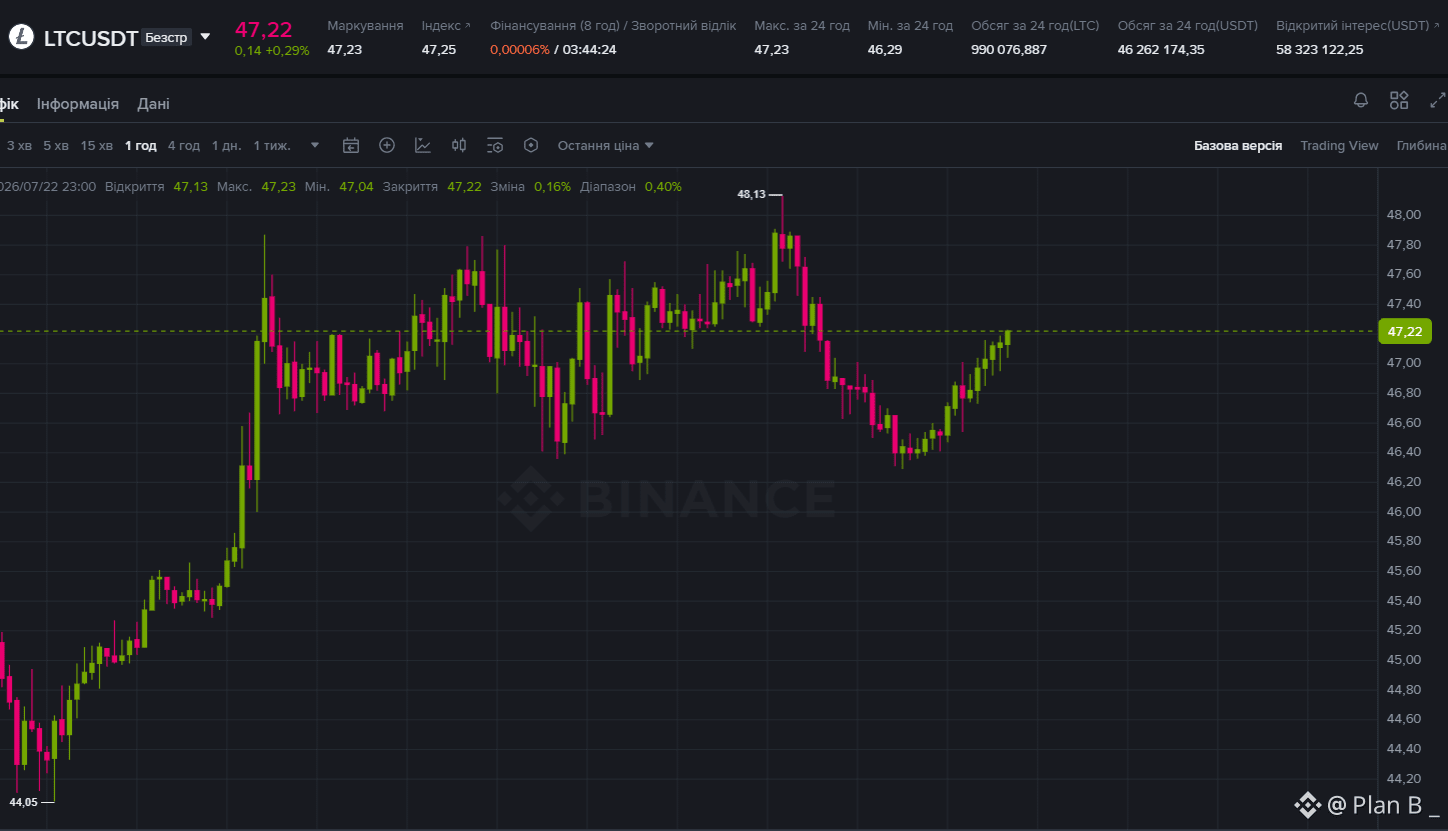Click the LTCUSDT symbol name
The image size is (1448, 831).
[90, 39]
